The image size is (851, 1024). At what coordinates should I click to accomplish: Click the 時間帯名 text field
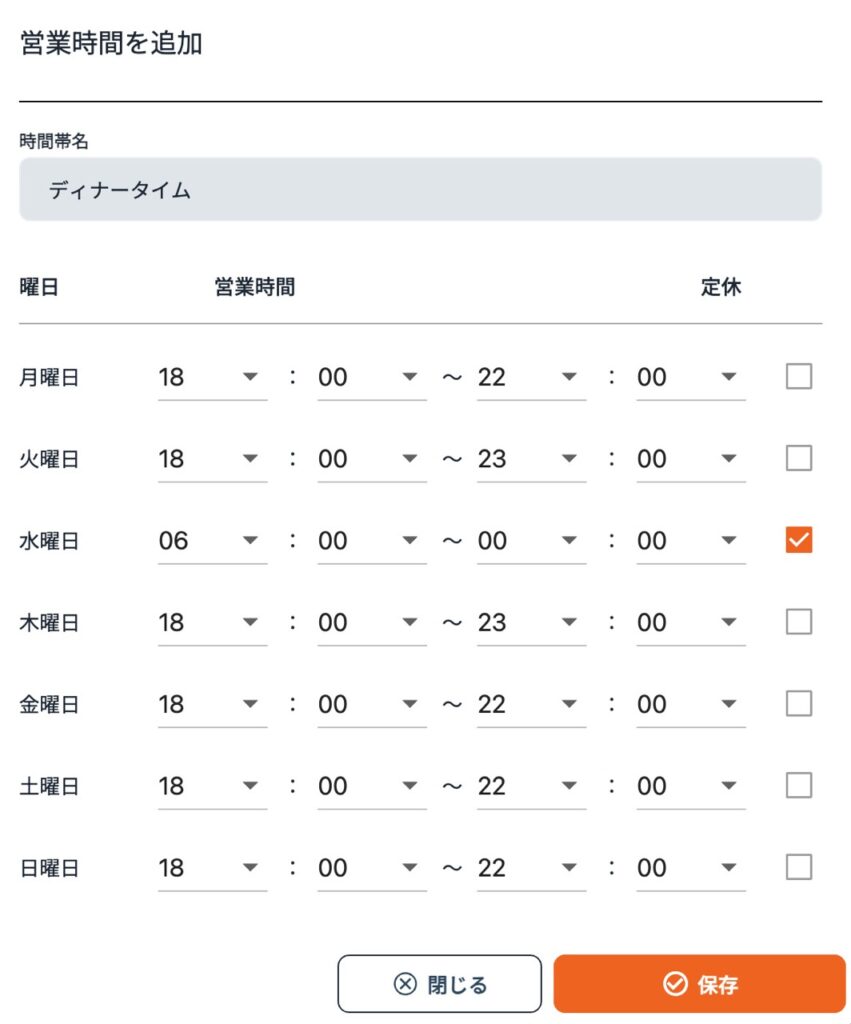click(420, 189)
